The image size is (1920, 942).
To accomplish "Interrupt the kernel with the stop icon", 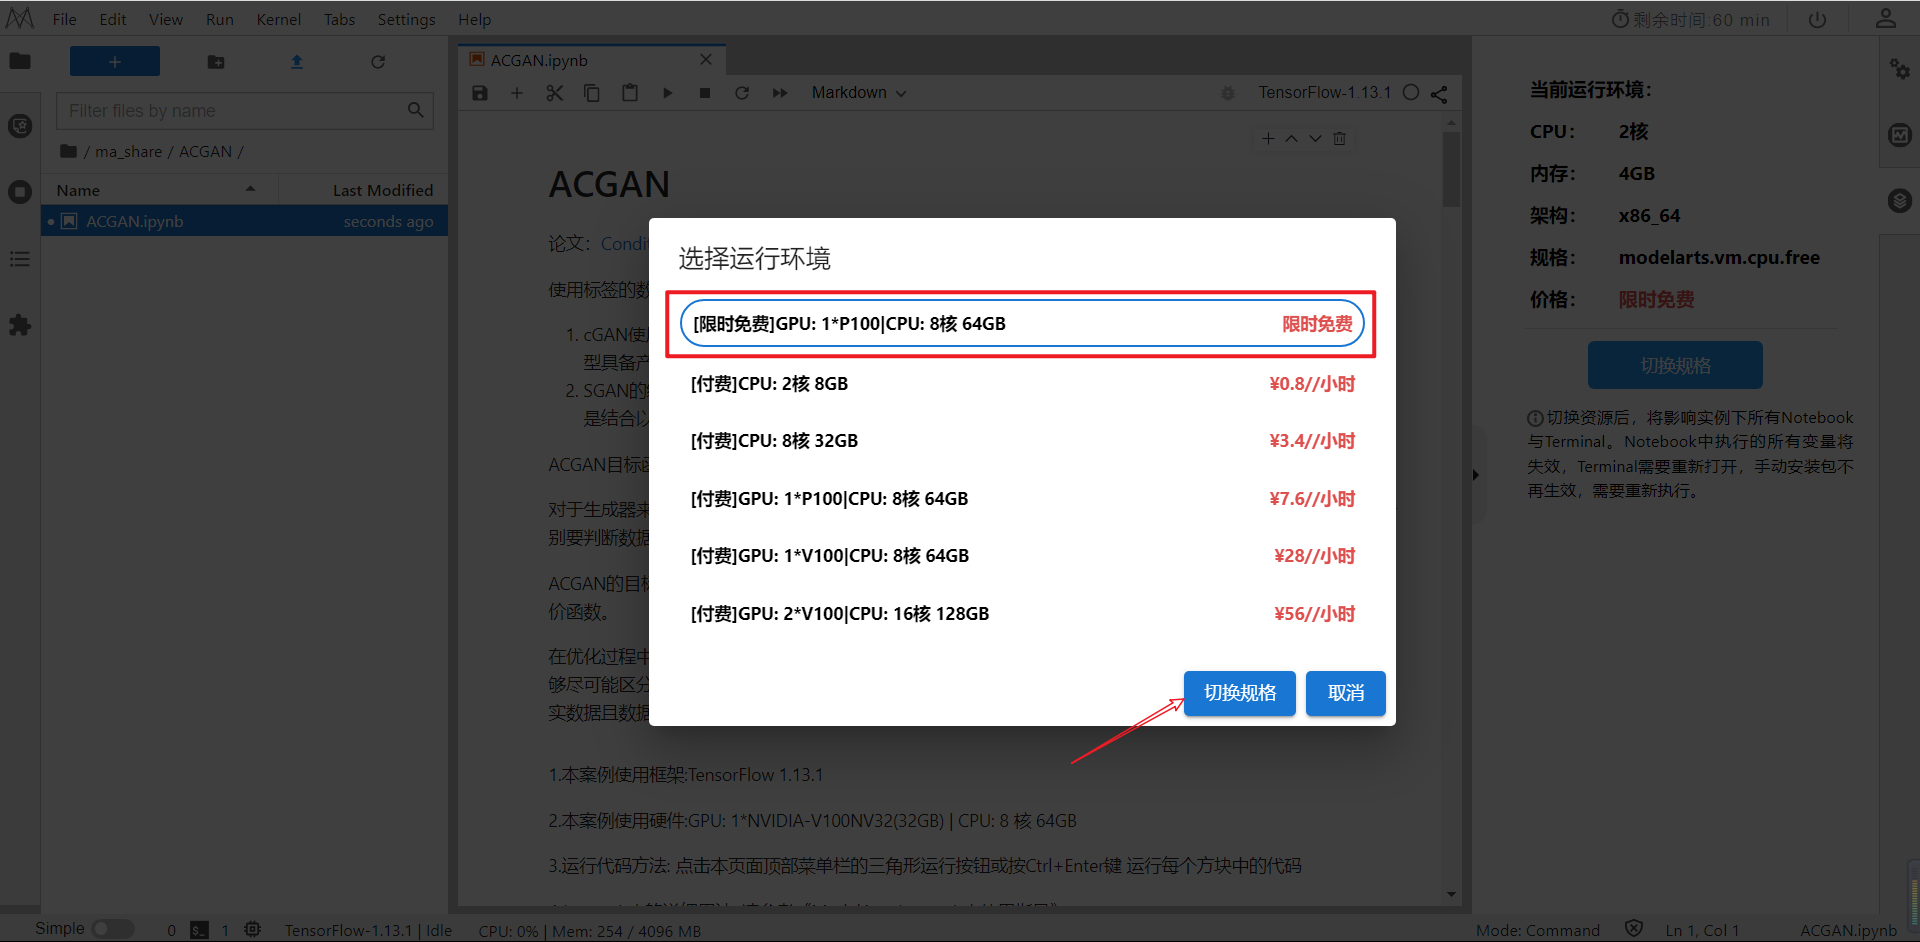I will point(705,93).
